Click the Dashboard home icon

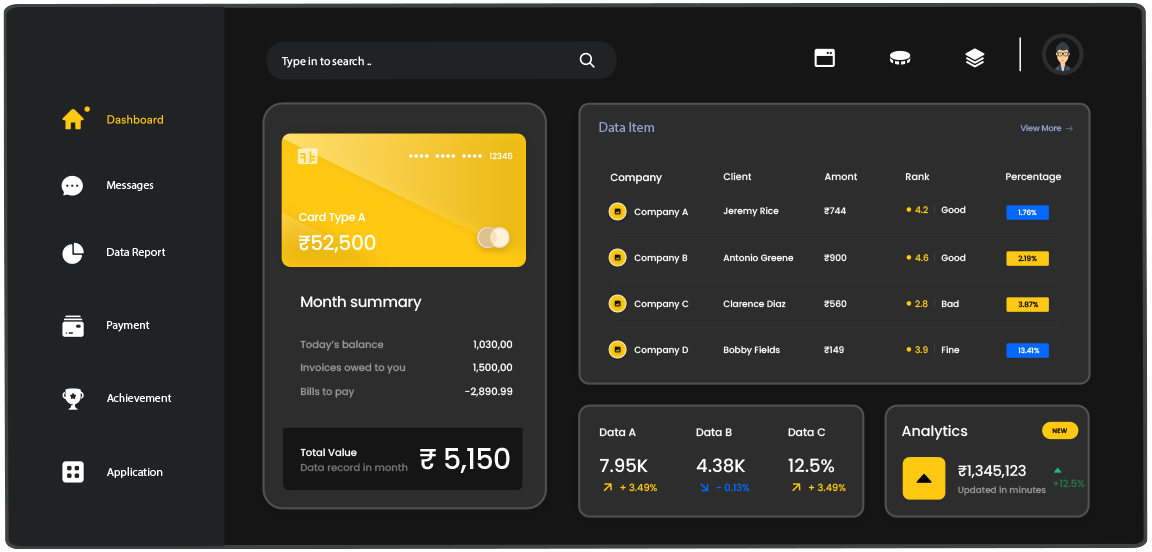click(73, 119)
